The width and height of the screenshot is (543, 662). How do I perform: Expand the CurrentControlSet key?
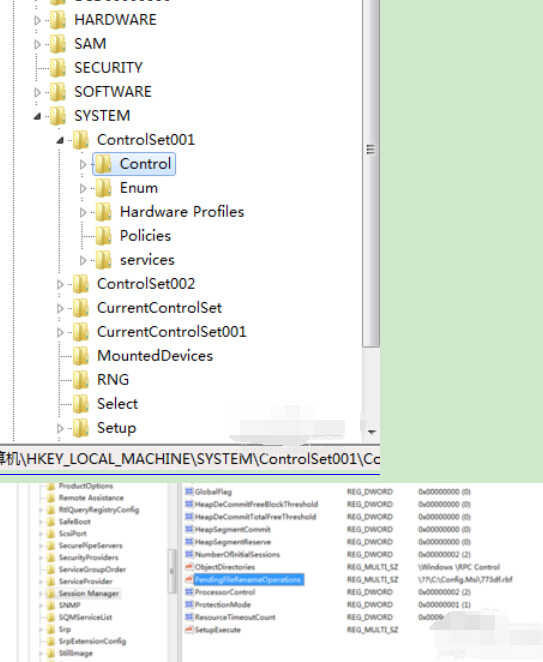[x=60, y=309]
